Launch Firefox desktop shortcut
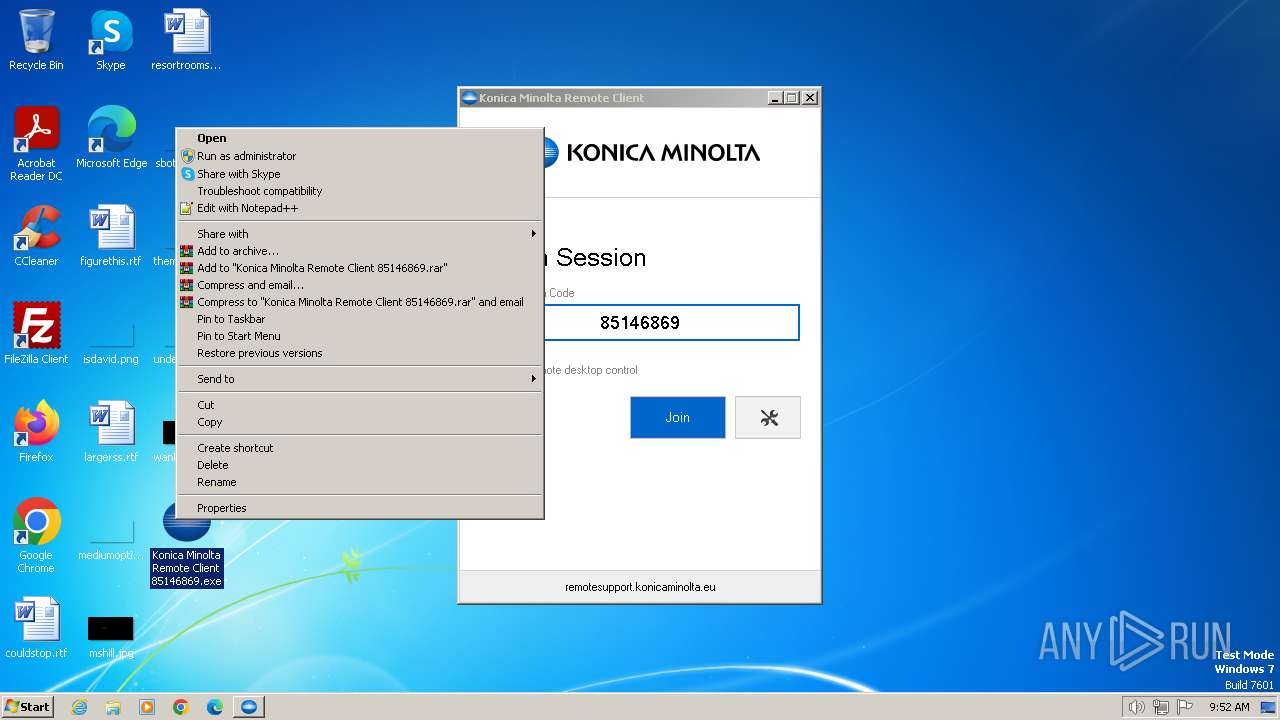Viewport: 1280px width, 720px height. 36,431
